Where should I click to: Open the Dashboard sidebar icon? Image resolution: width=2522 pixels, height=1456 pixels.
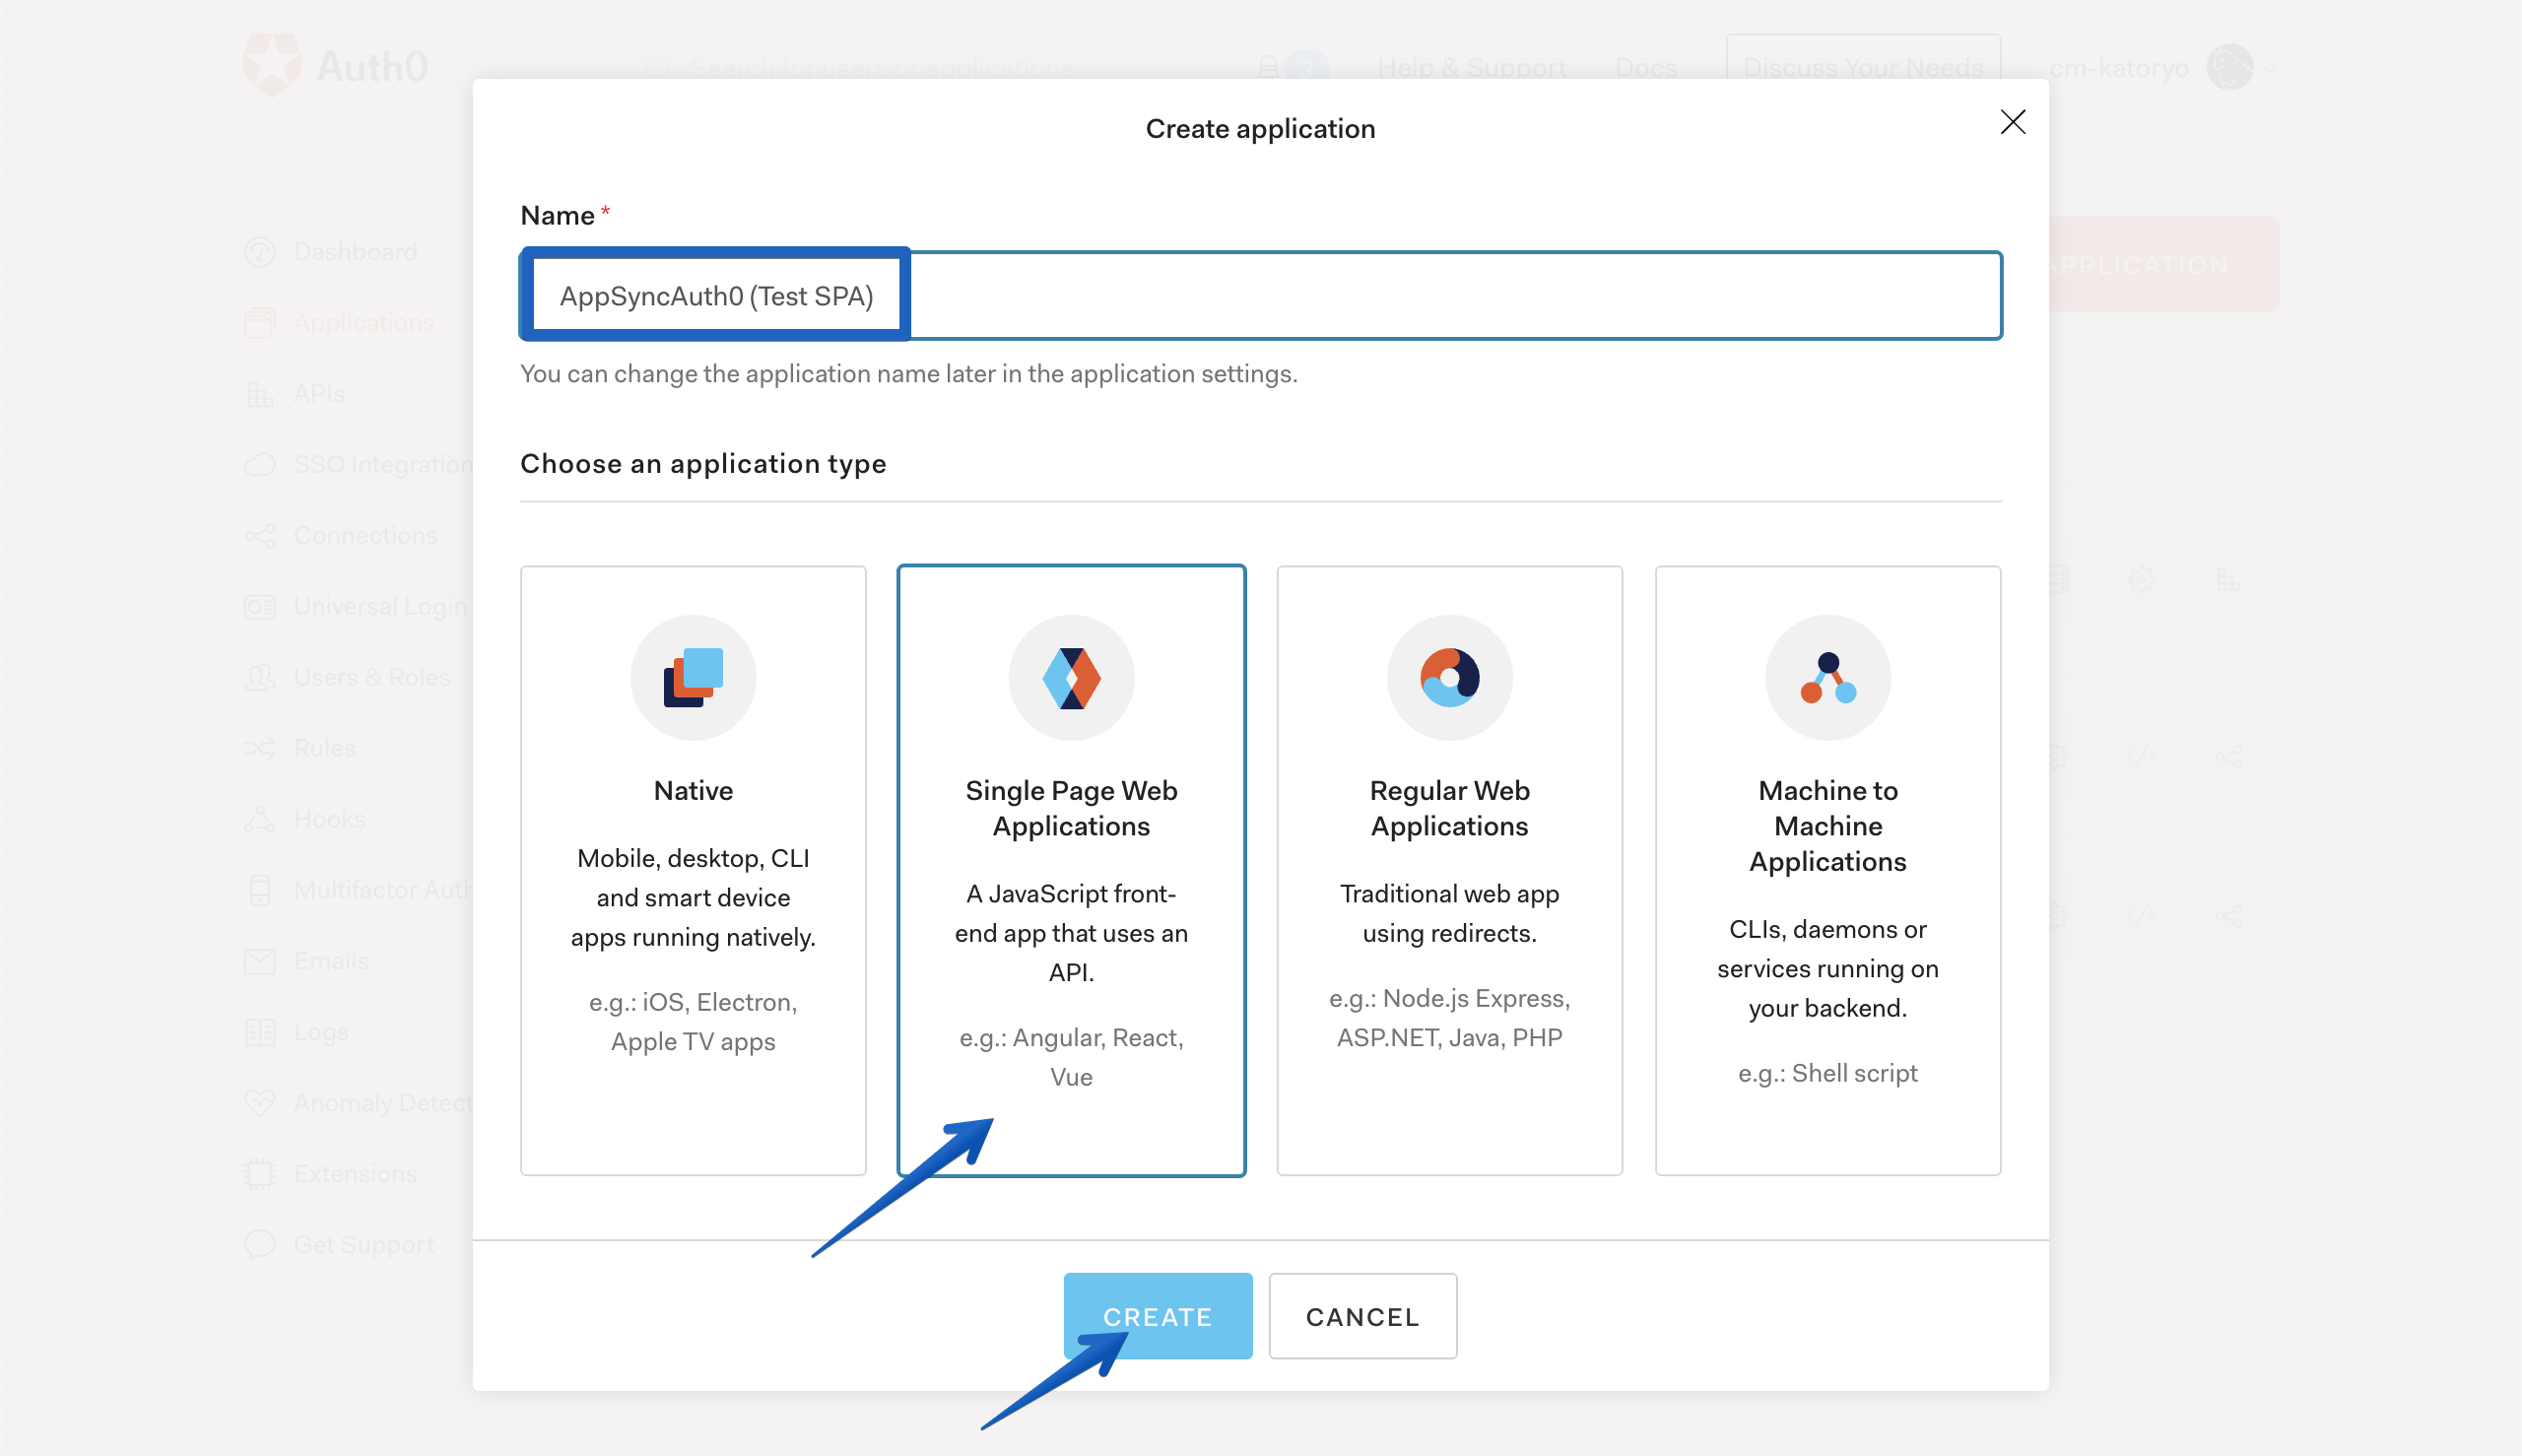point(260,251)
